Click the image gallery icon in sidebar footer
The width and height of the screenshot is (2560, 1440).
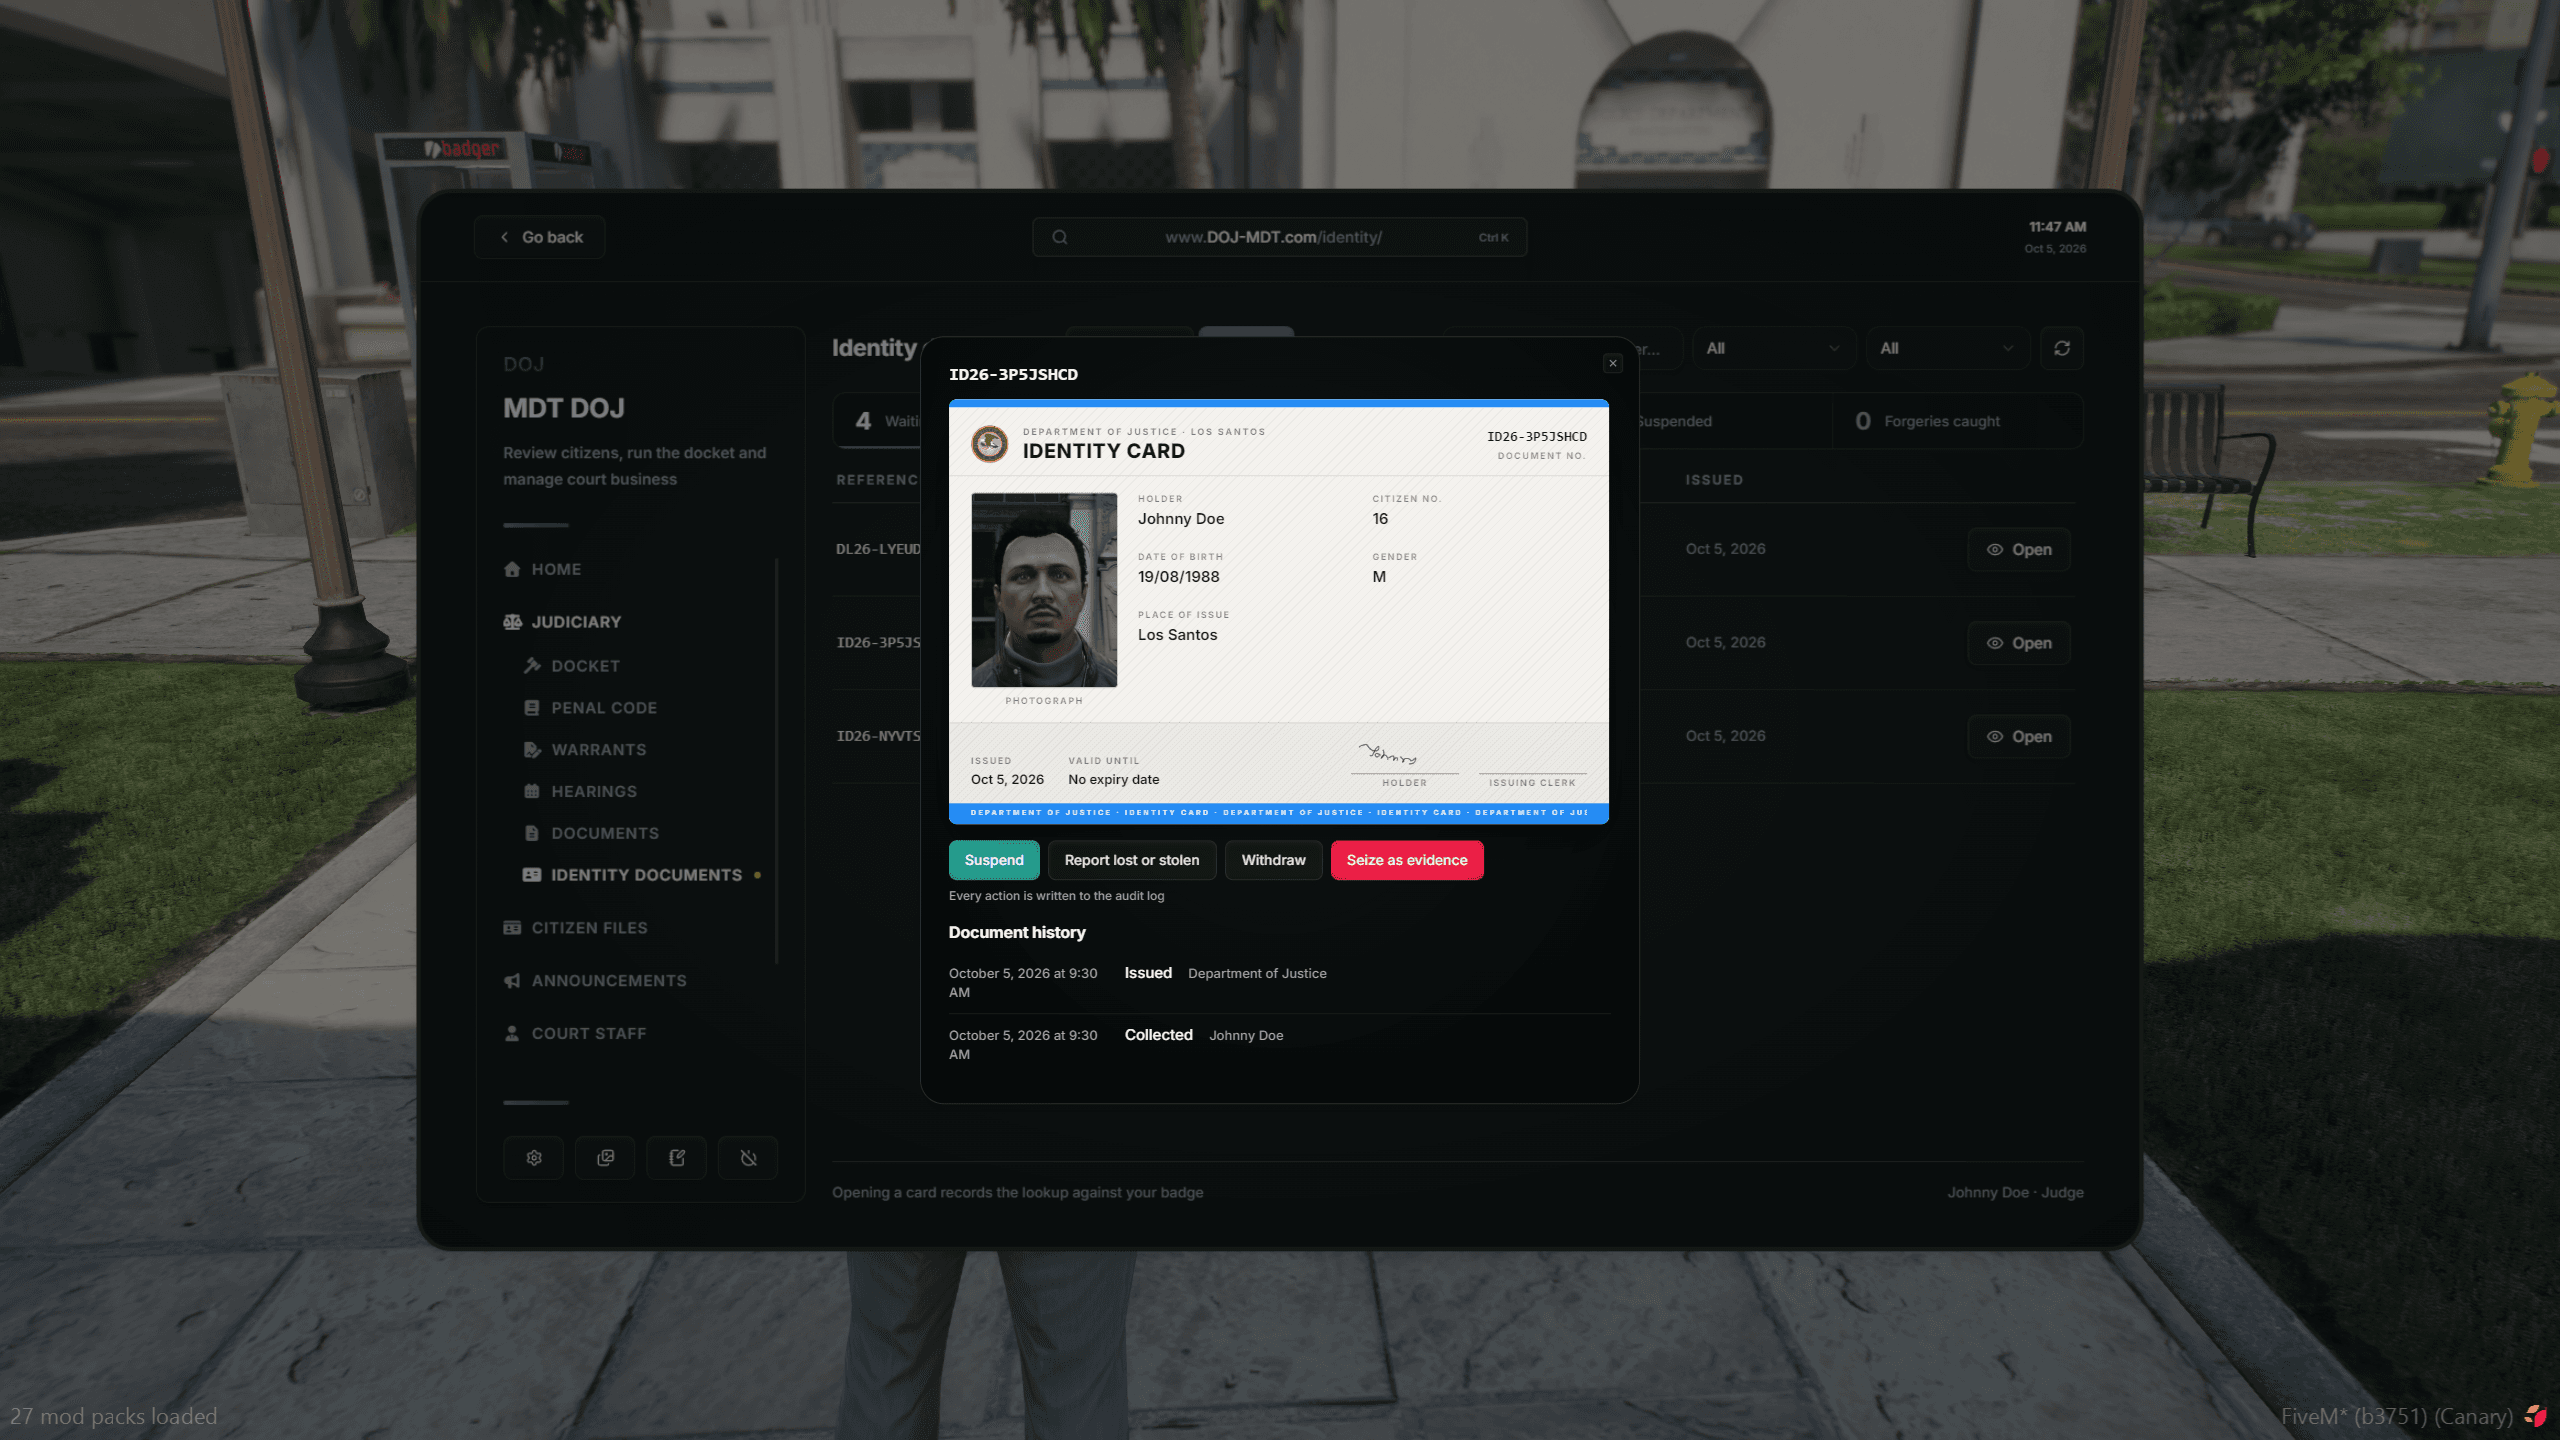(x=605, y=1158)
